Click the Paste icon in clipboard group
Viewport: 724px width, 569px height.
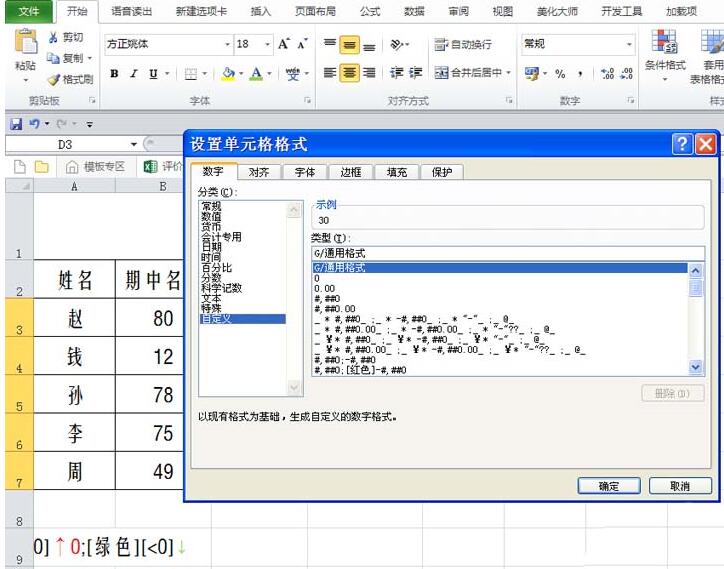pyautogui.click(x=25, y=42)
